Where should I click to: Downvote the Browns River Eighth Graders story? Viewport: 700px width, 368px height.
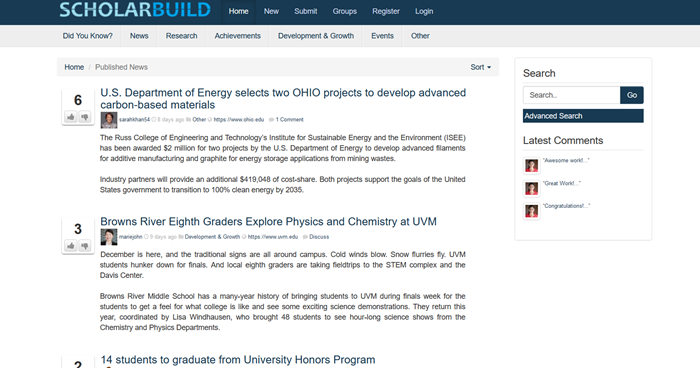click(x=85, y=246)
